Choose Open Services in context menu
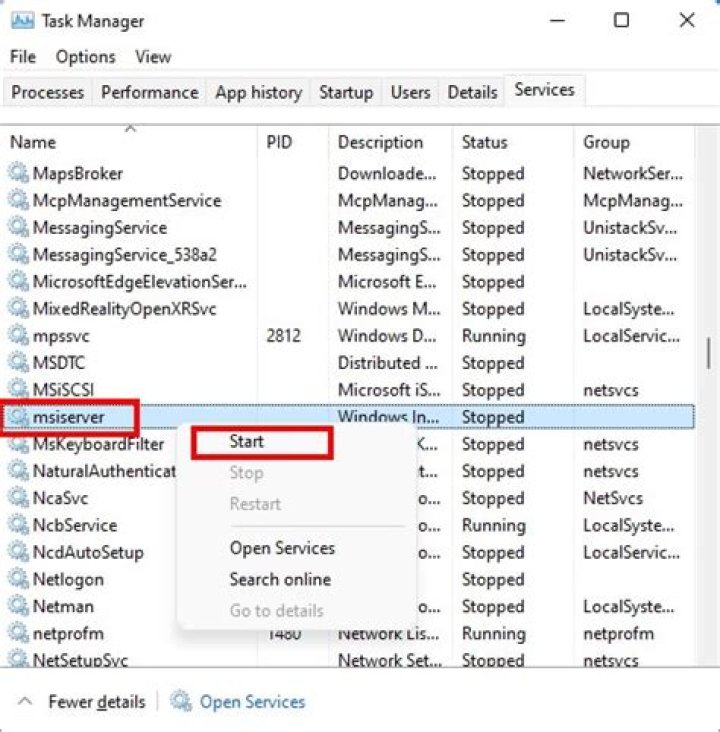Image resolution: width=720 pixels, height=732 pixels. click(x=282, y=548)
